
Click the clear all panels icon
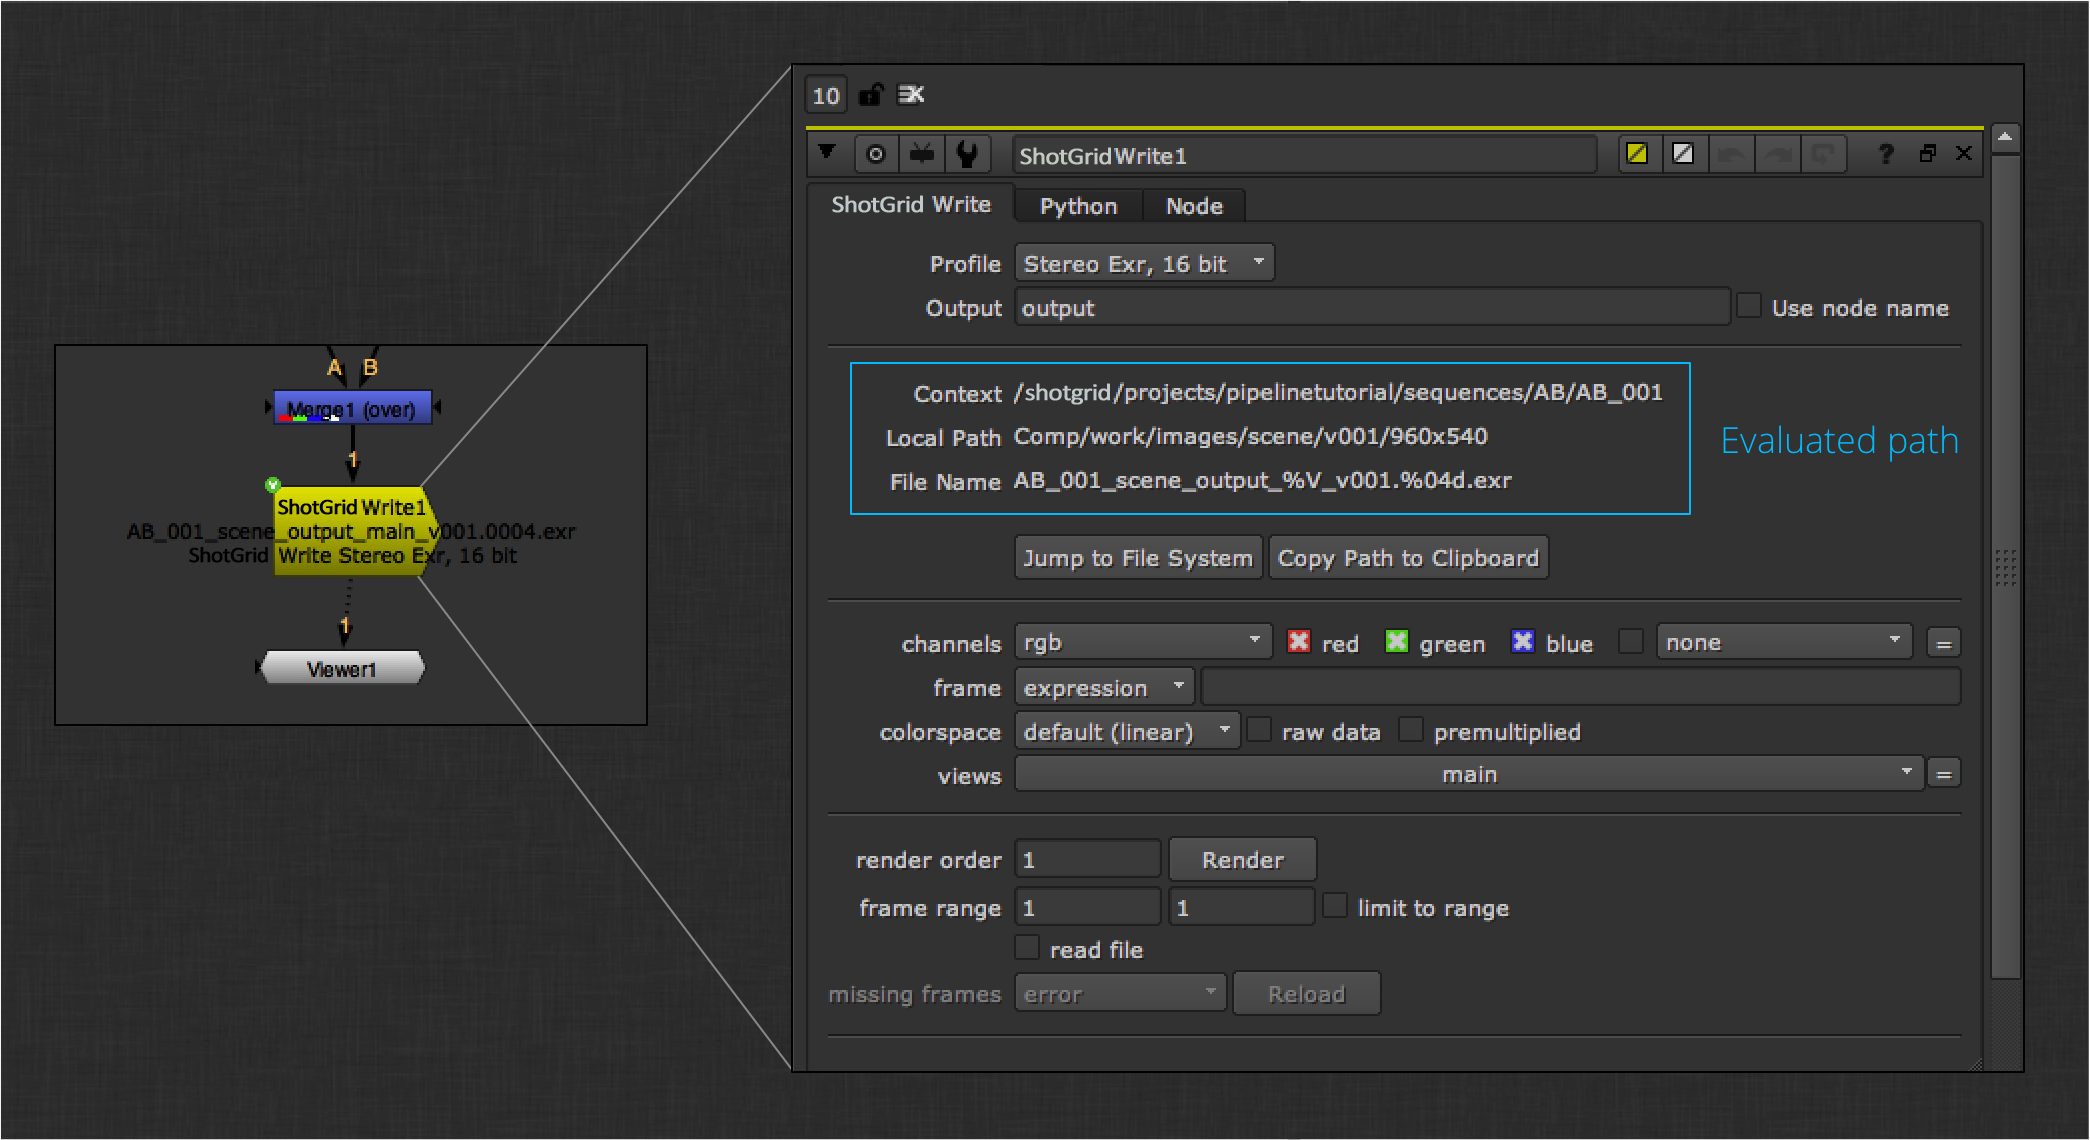(x=911, y=95)
